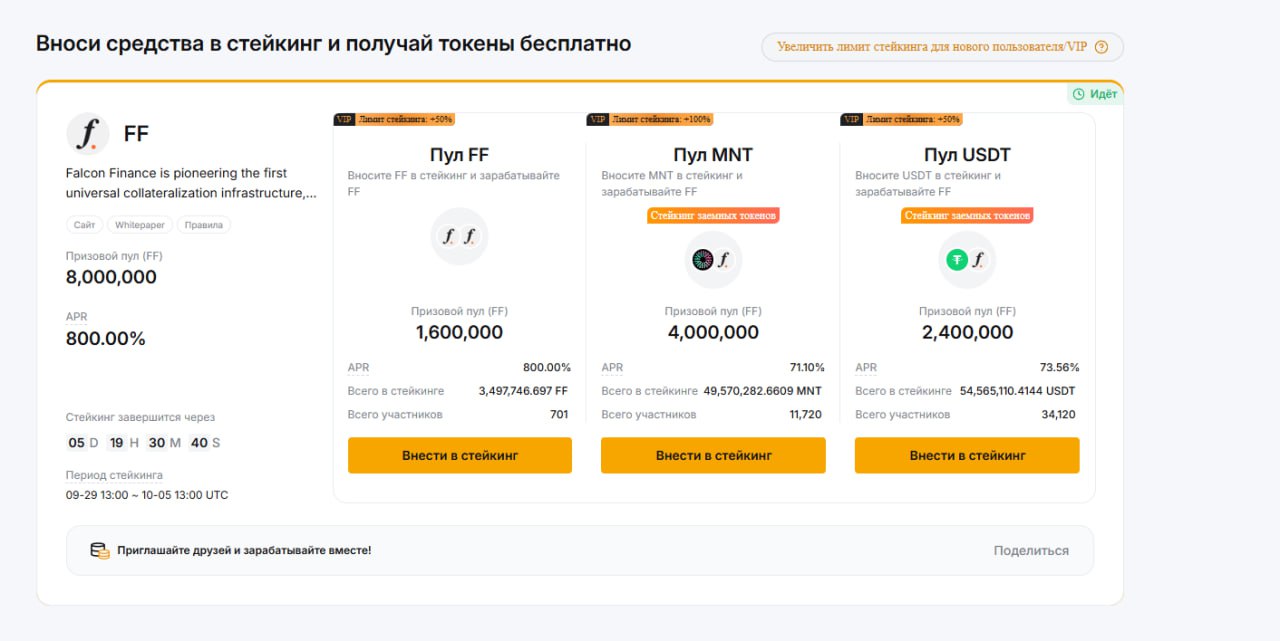
Task: Click VIP badge on the USDT pool
Action: (851, 119)
